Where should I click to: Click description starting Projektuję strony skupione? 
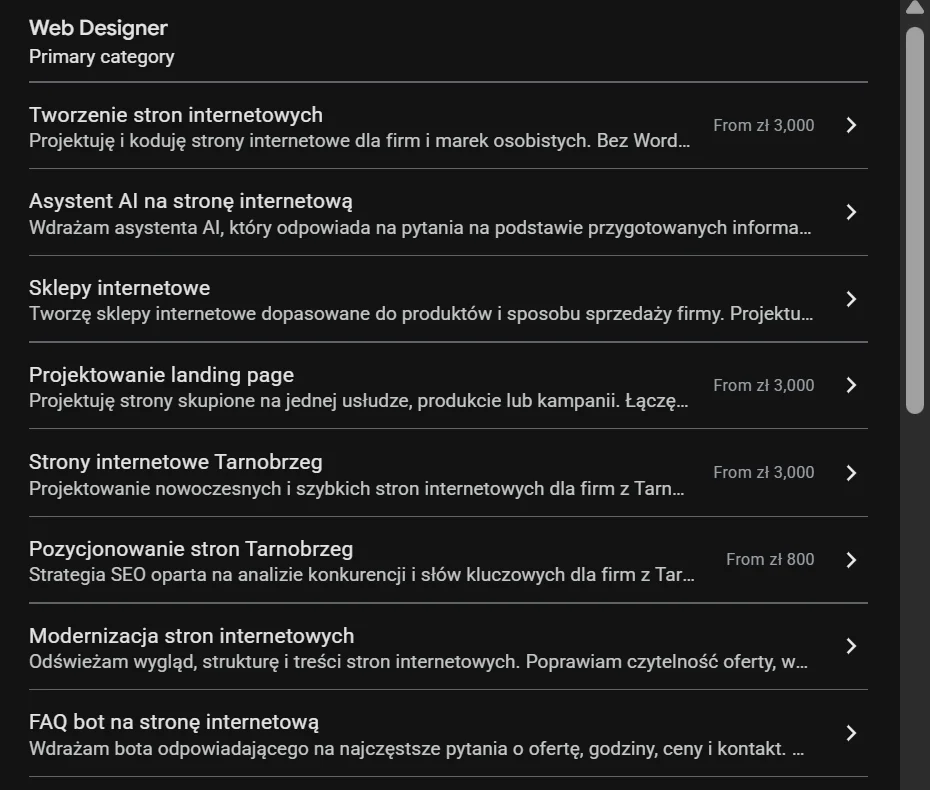(x=359, y=402)
